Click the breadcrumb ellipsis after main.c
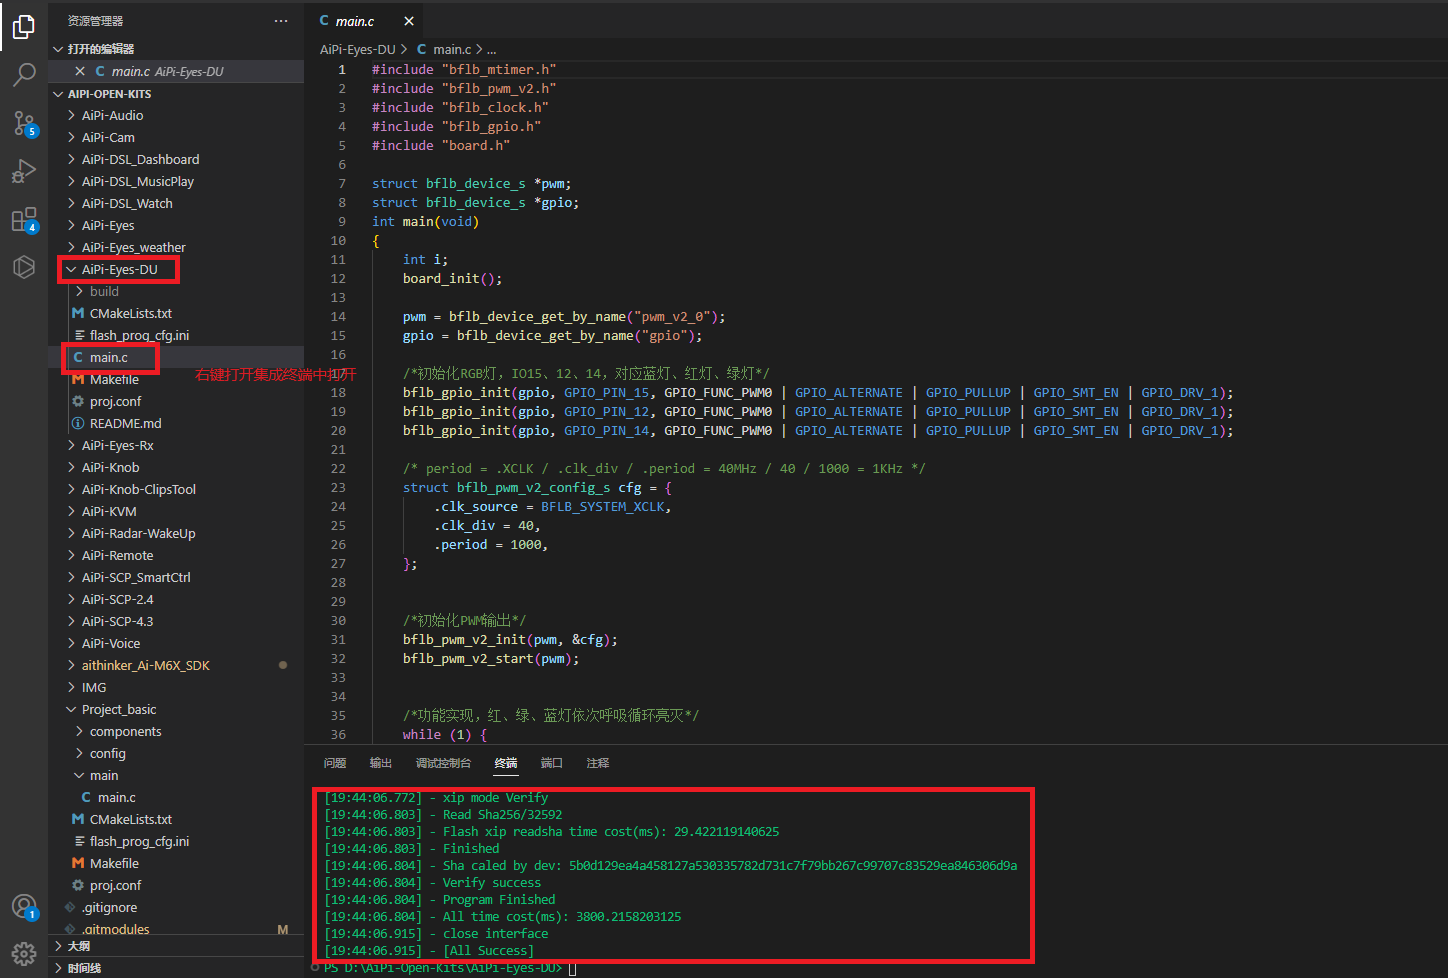Image resolution: width=1448 pixels, height=978 pixels. 491,49
